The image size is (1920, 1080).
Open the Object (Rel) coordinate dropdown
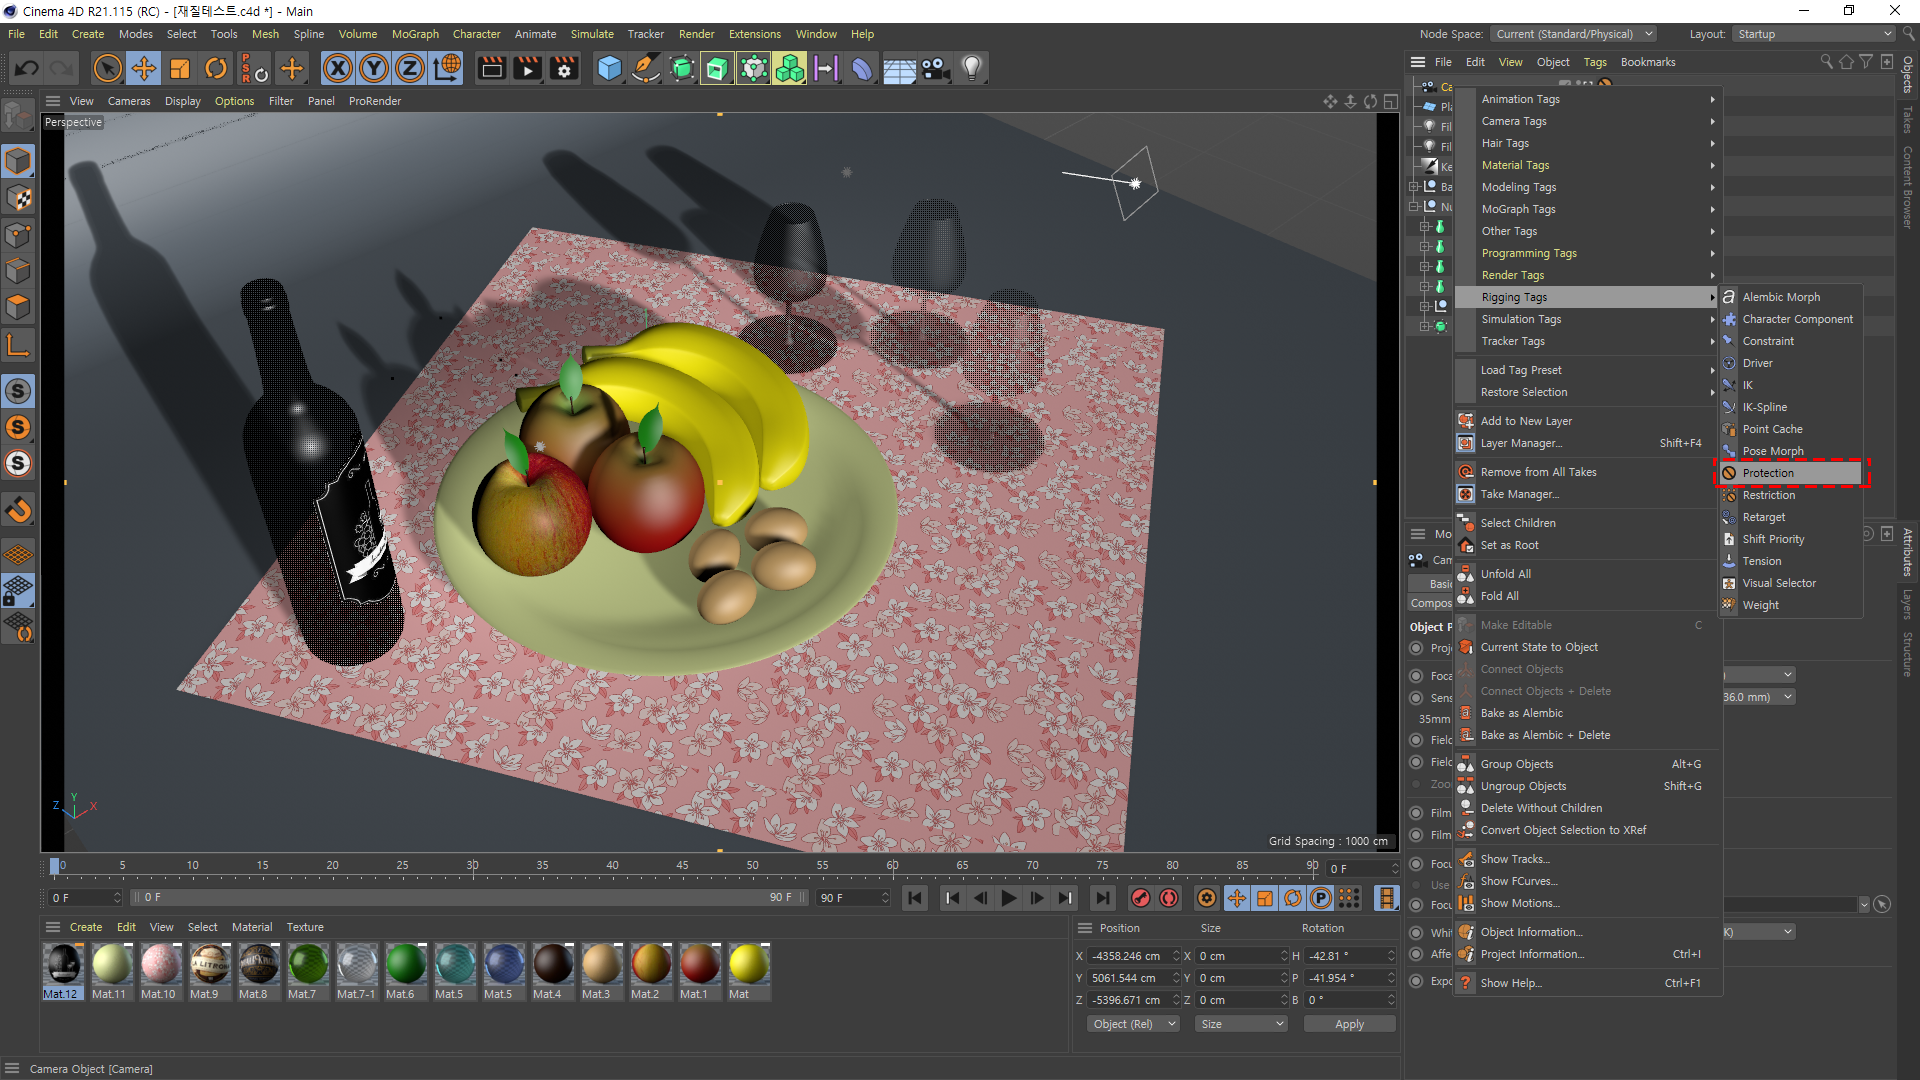(1134, 1024)
